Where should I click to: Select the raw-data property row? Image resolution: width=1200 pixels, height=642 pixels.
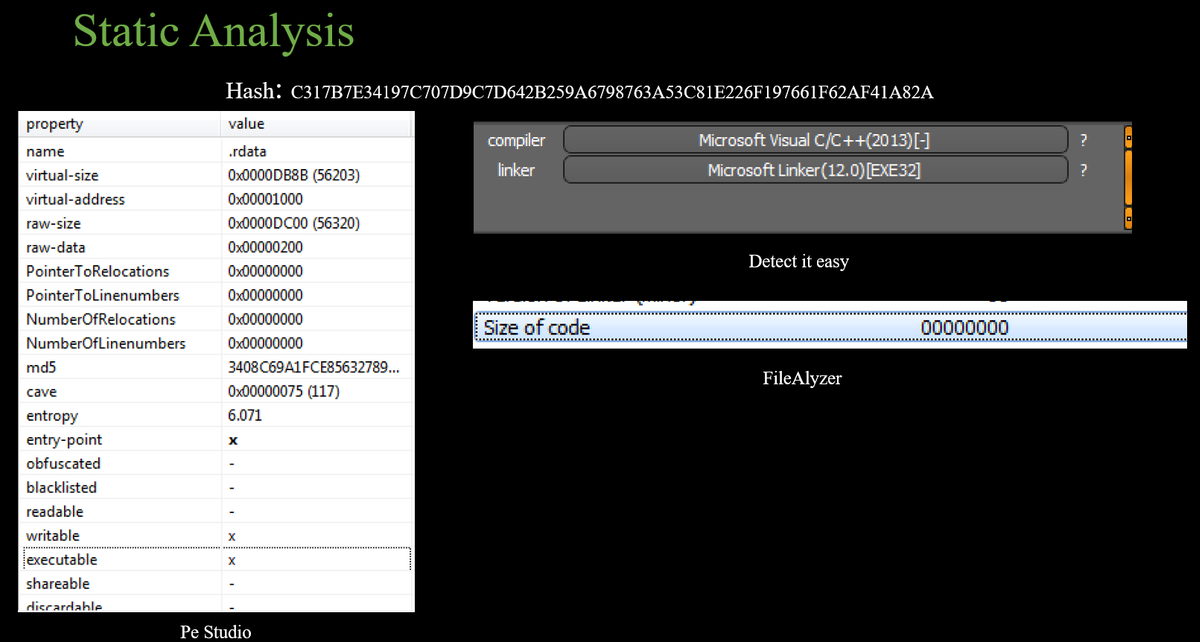[216, 248]
